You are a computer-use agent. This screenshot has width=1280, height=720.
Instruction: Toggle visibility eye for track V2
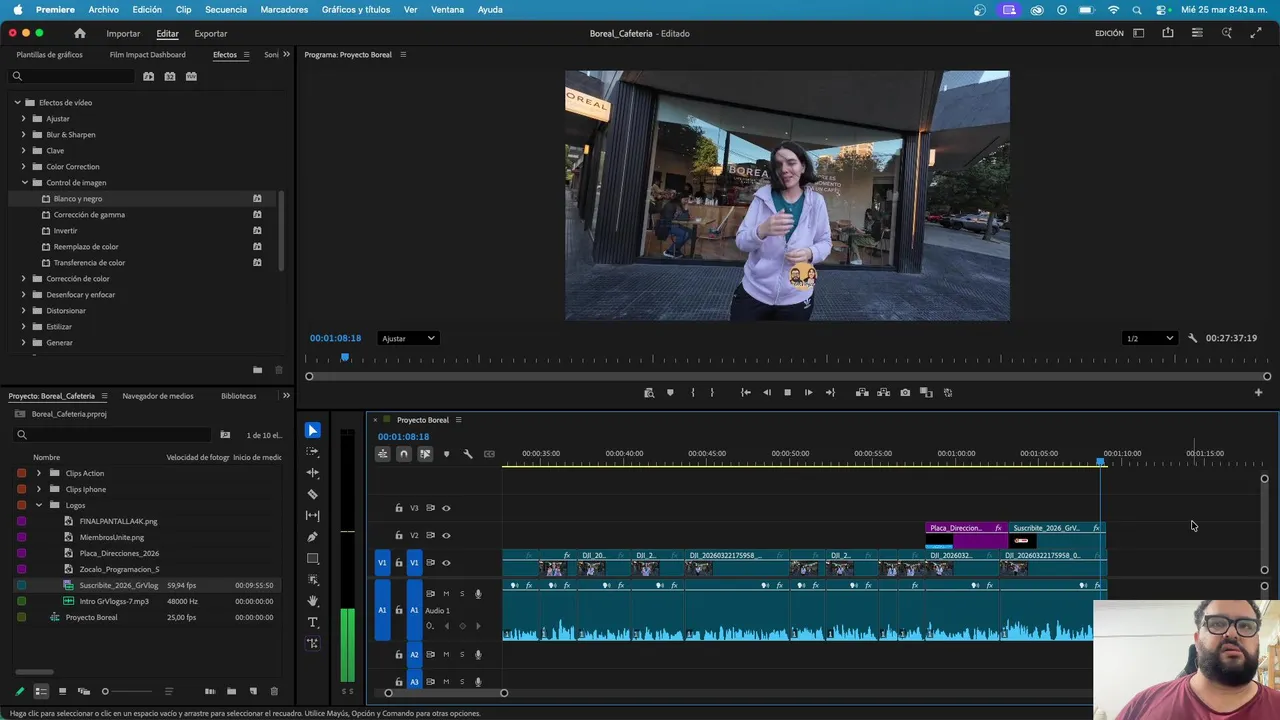click(x=446, y=535)
